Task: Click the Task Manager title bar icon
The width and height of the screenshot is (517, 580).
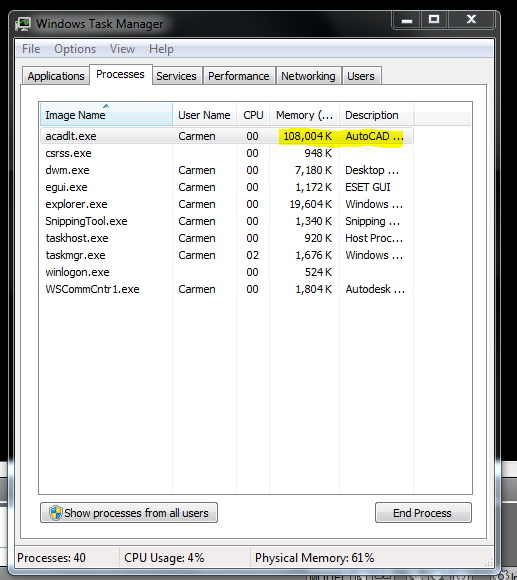Action: 23,24
